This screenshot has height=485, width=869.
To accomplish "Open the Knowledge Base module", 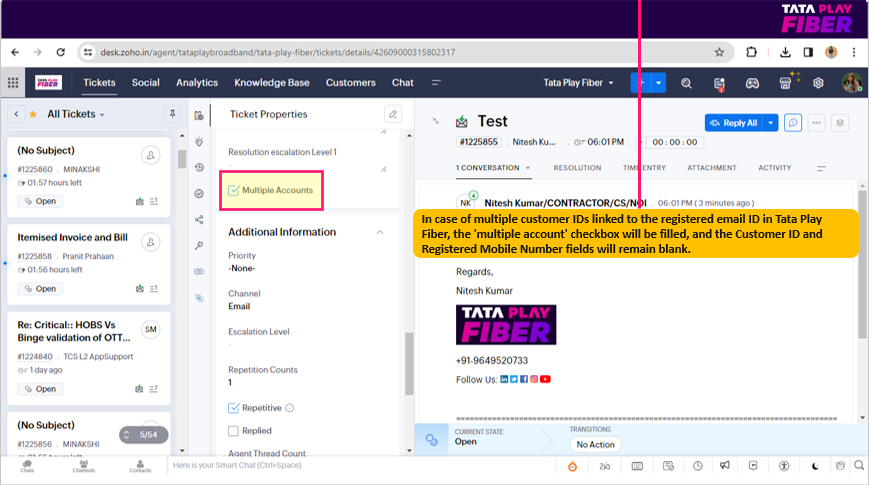I will 272,83.
